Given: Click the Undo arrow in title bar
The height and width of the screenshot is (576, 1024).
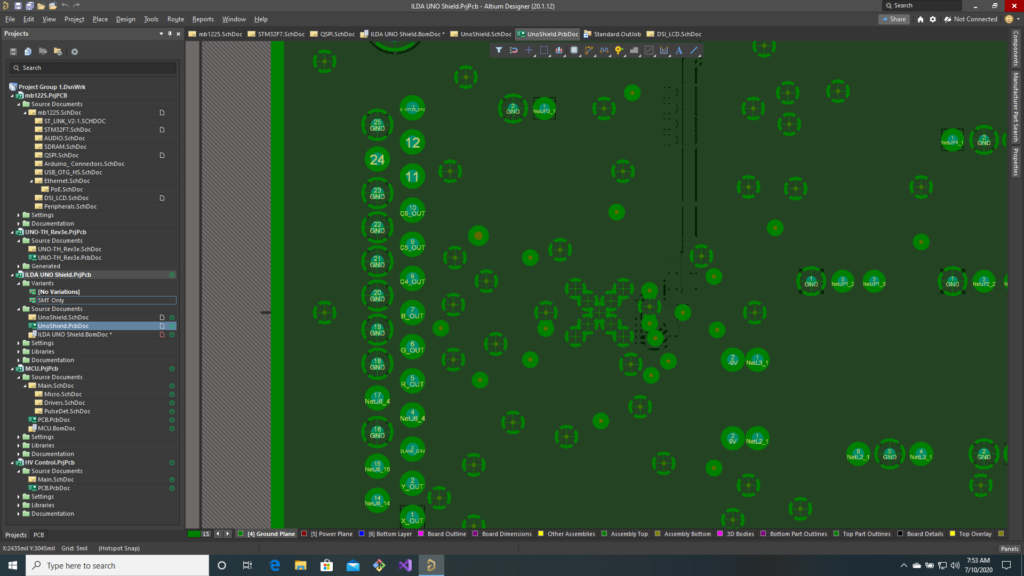Looking at the screenshot, I should click(x=65, y=6).
